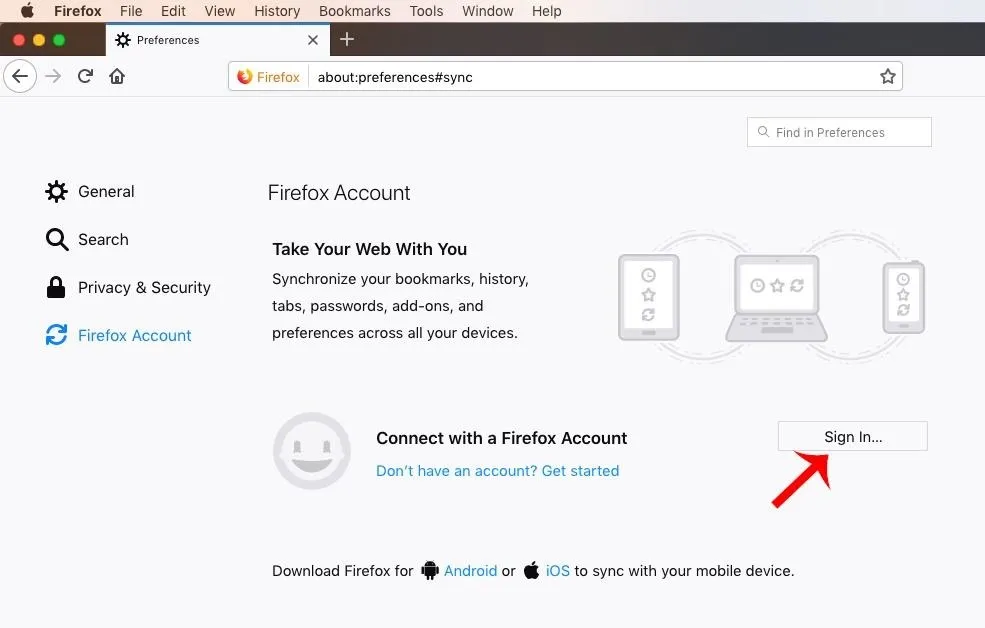985x628 pixels.
Task: Open the iOS download link
Action: pyautogui.click(x=558, y=571)
